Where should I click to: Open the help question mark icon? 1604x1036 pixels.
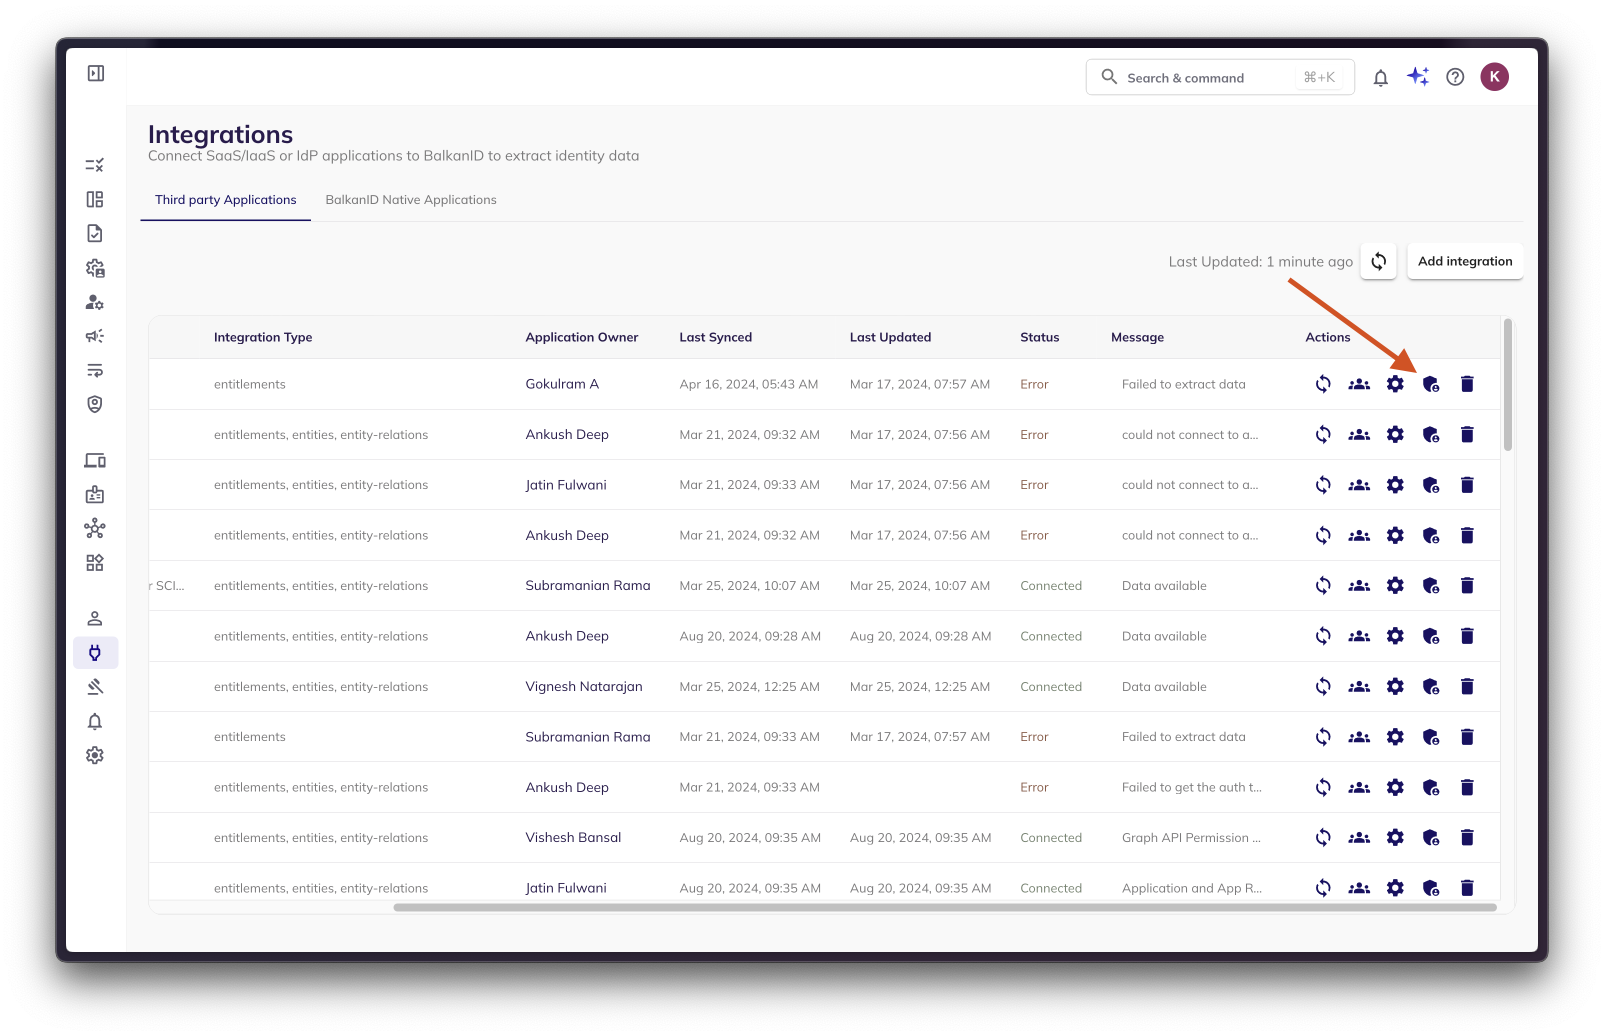1455,77
